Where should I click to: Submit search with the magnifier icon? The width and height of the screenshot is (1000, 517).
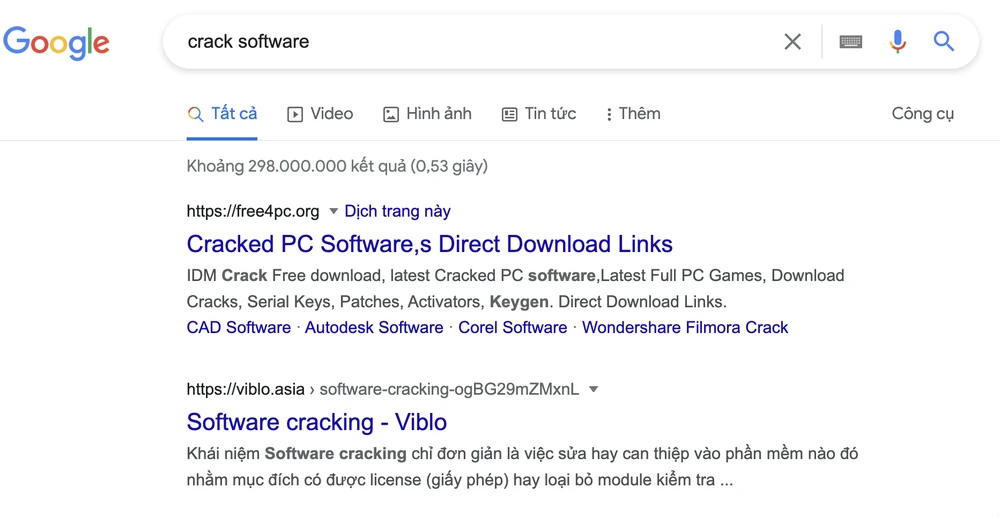(x=944, y=42)
